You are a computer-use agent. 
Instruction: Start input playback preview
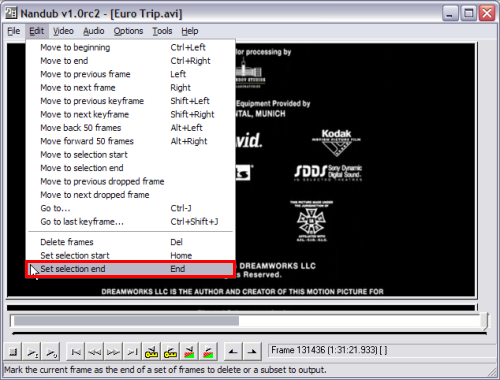point(32,352)
